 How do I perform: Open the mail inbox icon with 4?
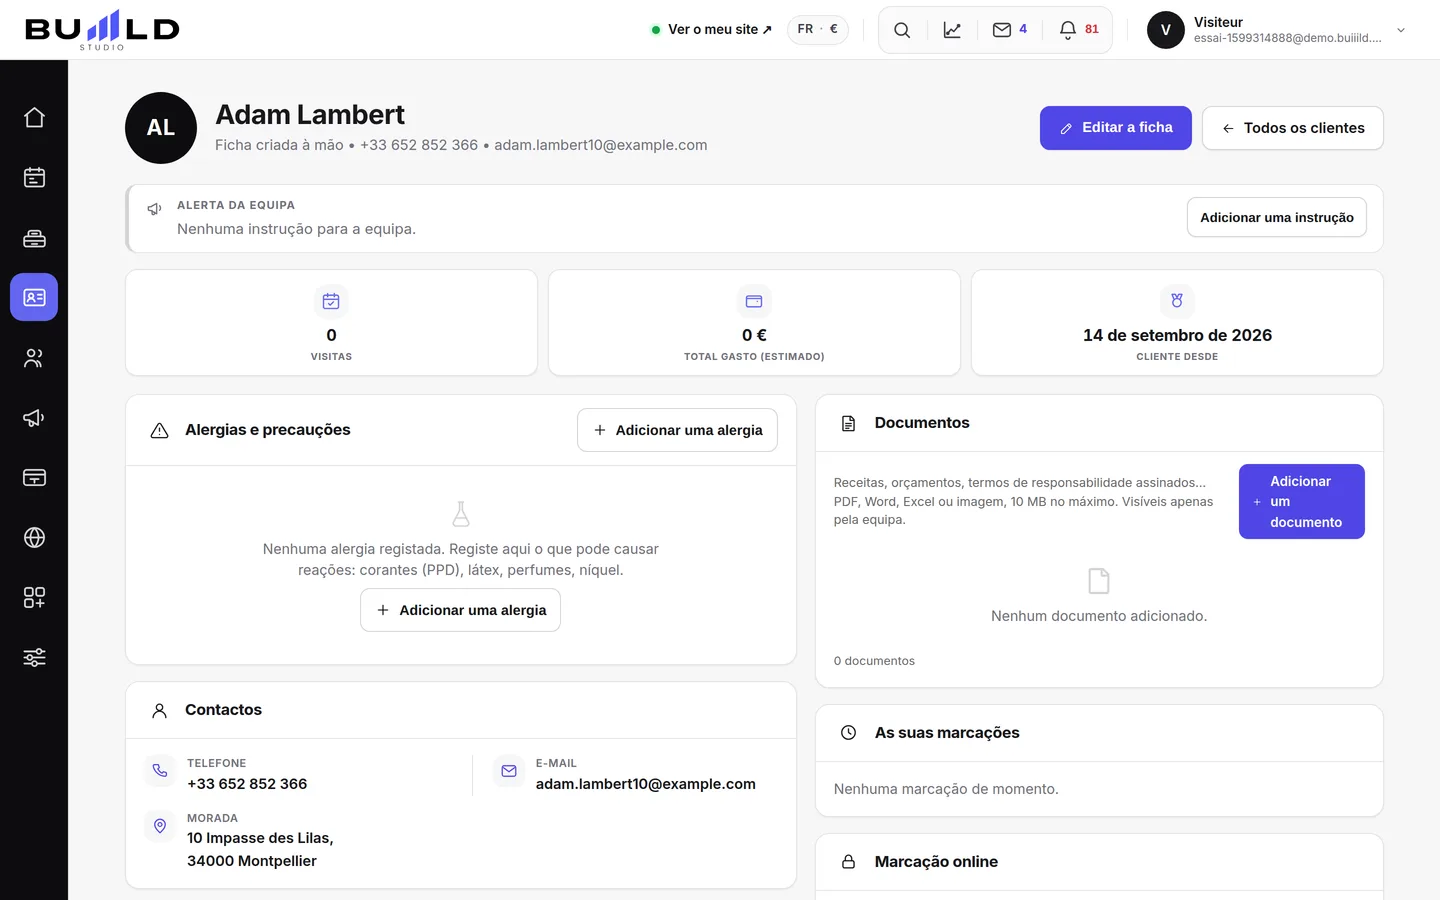1009,30
